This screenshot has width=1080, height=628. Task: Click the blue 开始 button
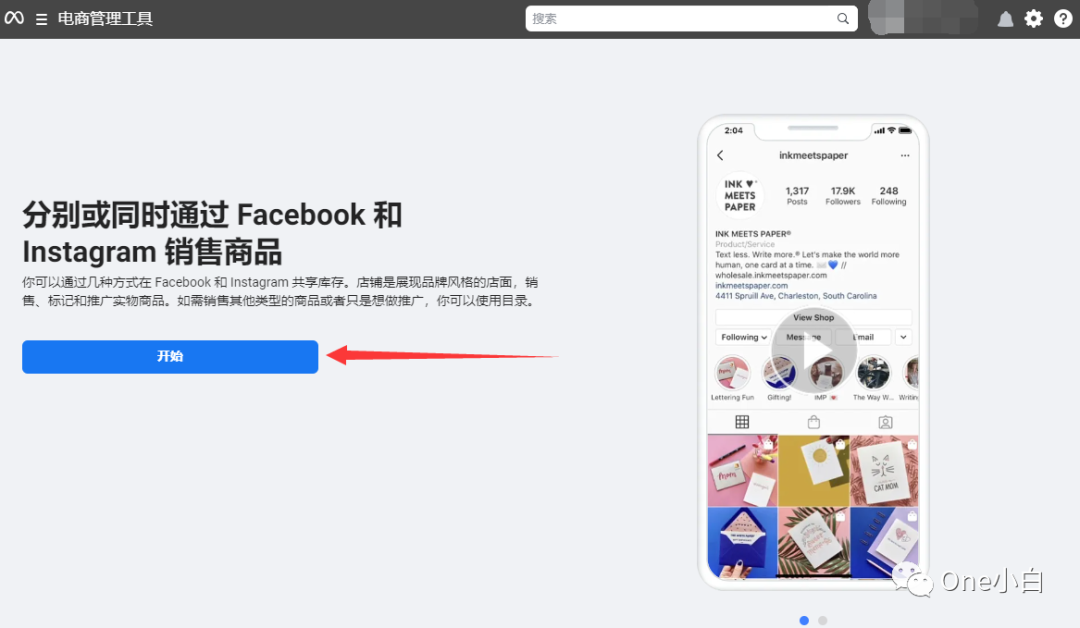coord(169,357)
